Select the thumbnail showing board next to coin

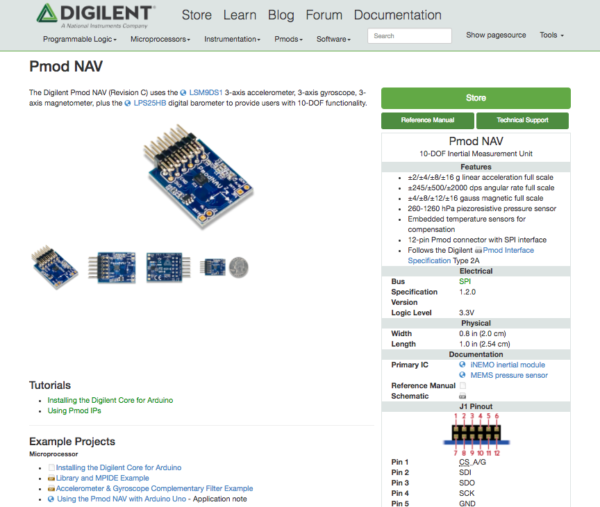[224, 267]
